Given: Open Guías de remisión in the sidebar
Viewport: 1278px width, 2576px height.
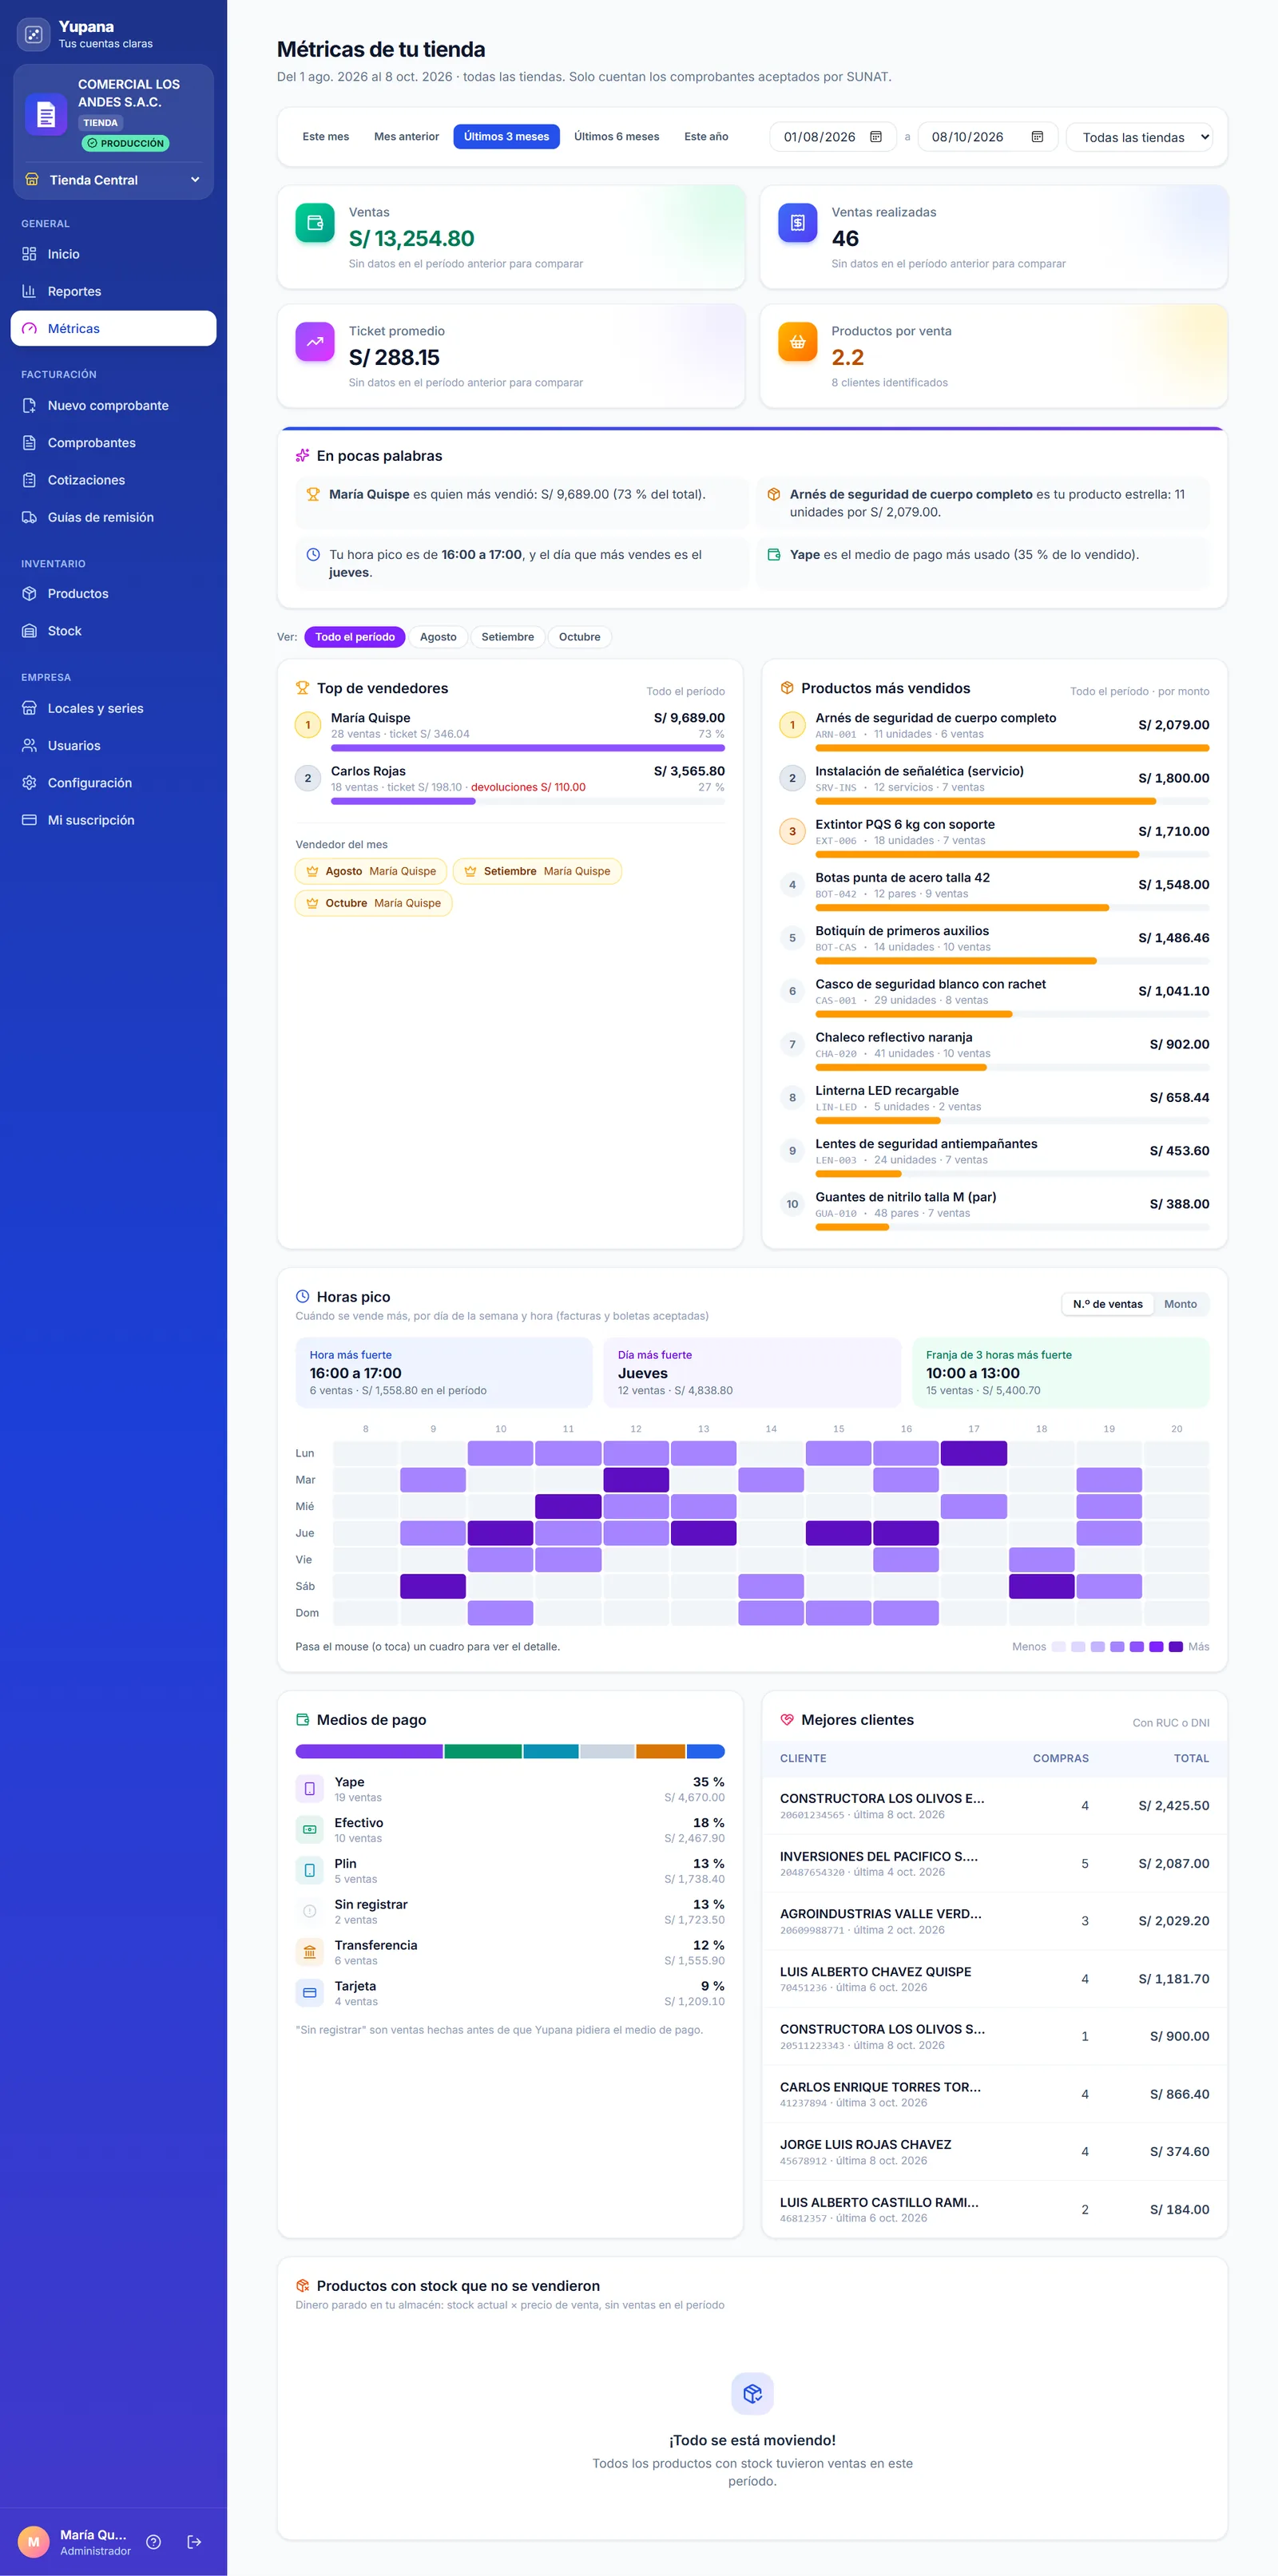Looking at the screenshot, I should point(113,517).
